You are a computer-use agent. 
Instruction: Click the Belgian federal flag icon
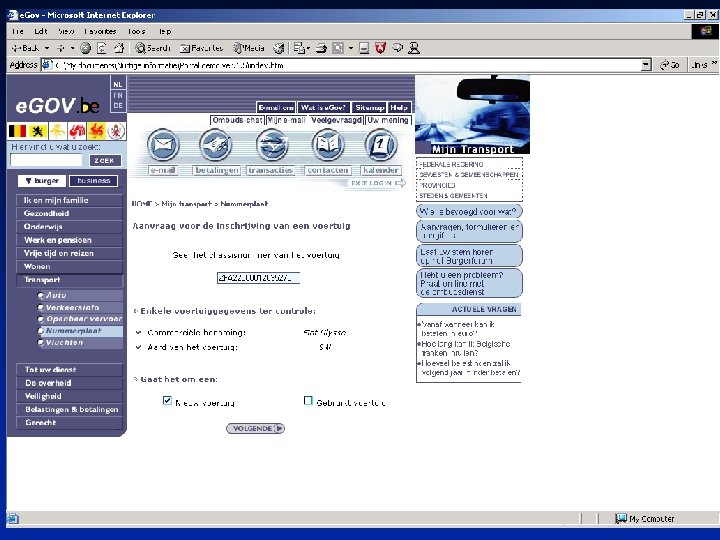pos(17,131)
